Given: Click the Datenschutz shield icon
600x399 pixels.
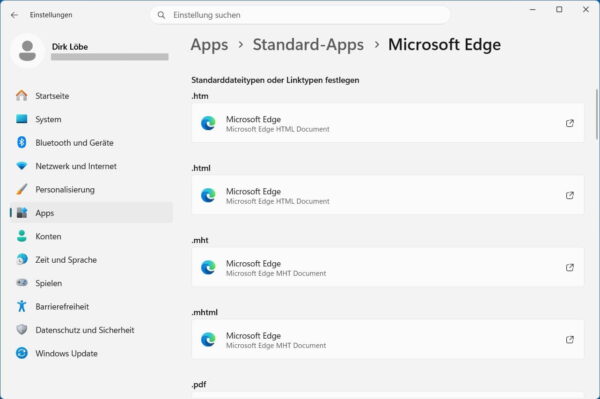Looking at the screenshot, I should click(x=22, y=329).
